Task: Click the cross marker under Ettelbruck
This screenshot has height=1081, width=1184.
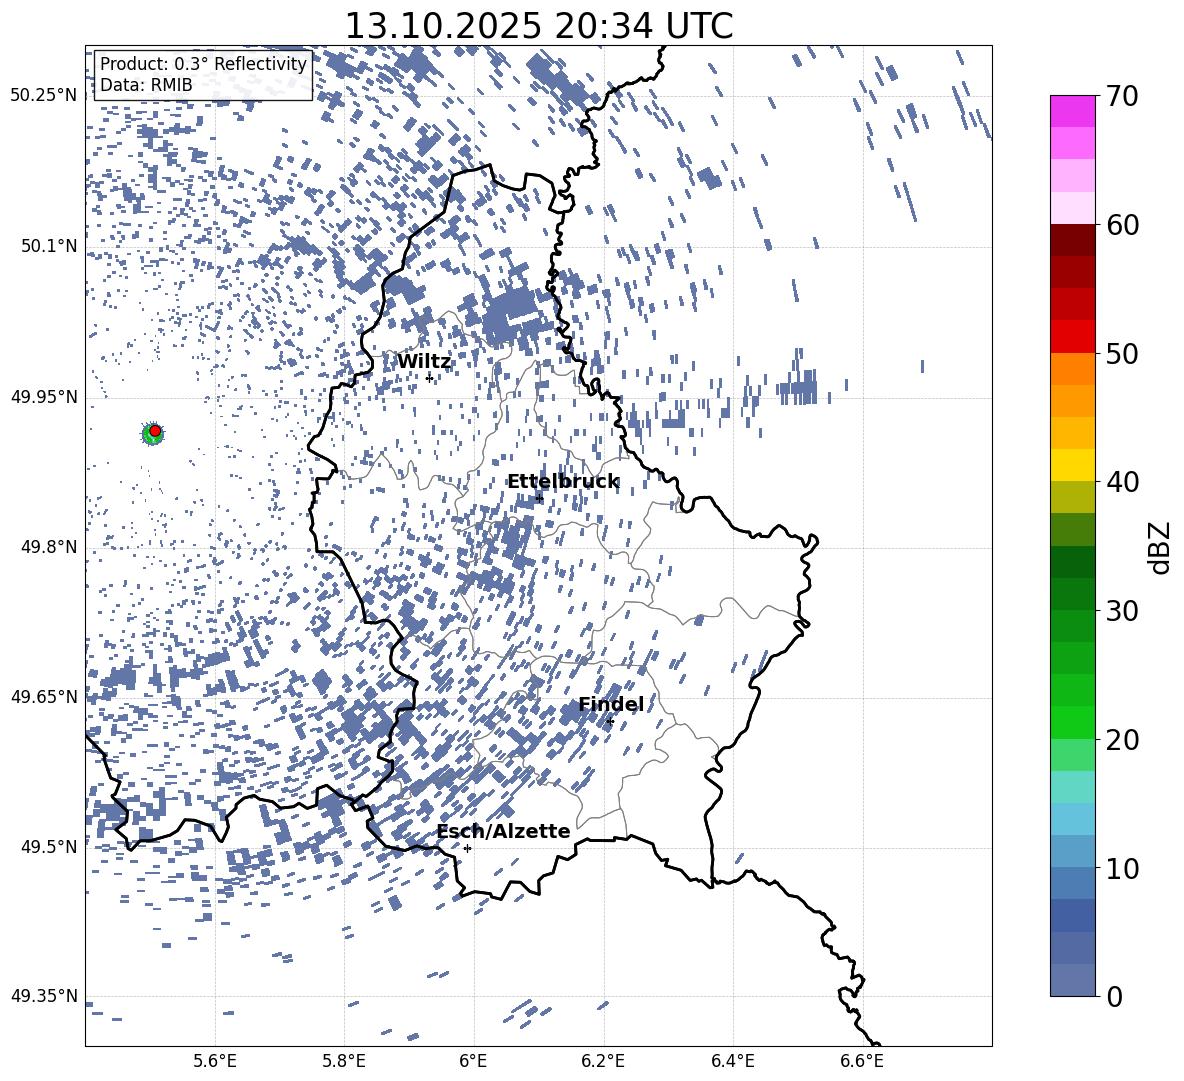Action: (x=538, y=497)
